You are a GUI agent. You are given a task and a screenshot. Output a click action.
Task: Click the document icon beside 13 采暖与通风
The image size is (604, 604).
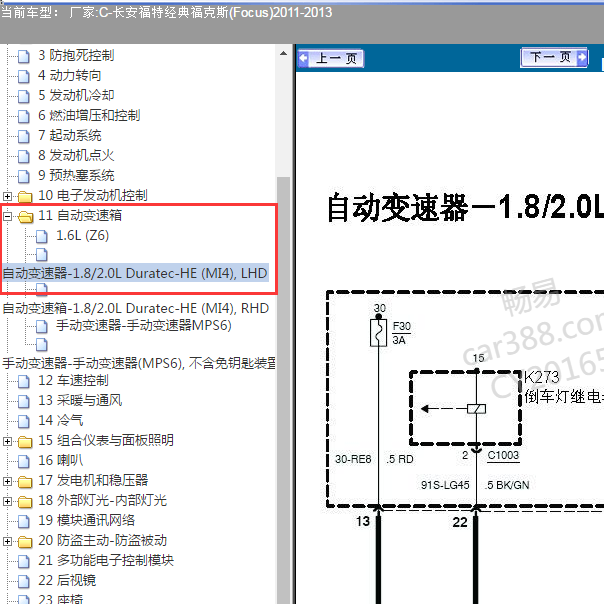click(24, 401)
